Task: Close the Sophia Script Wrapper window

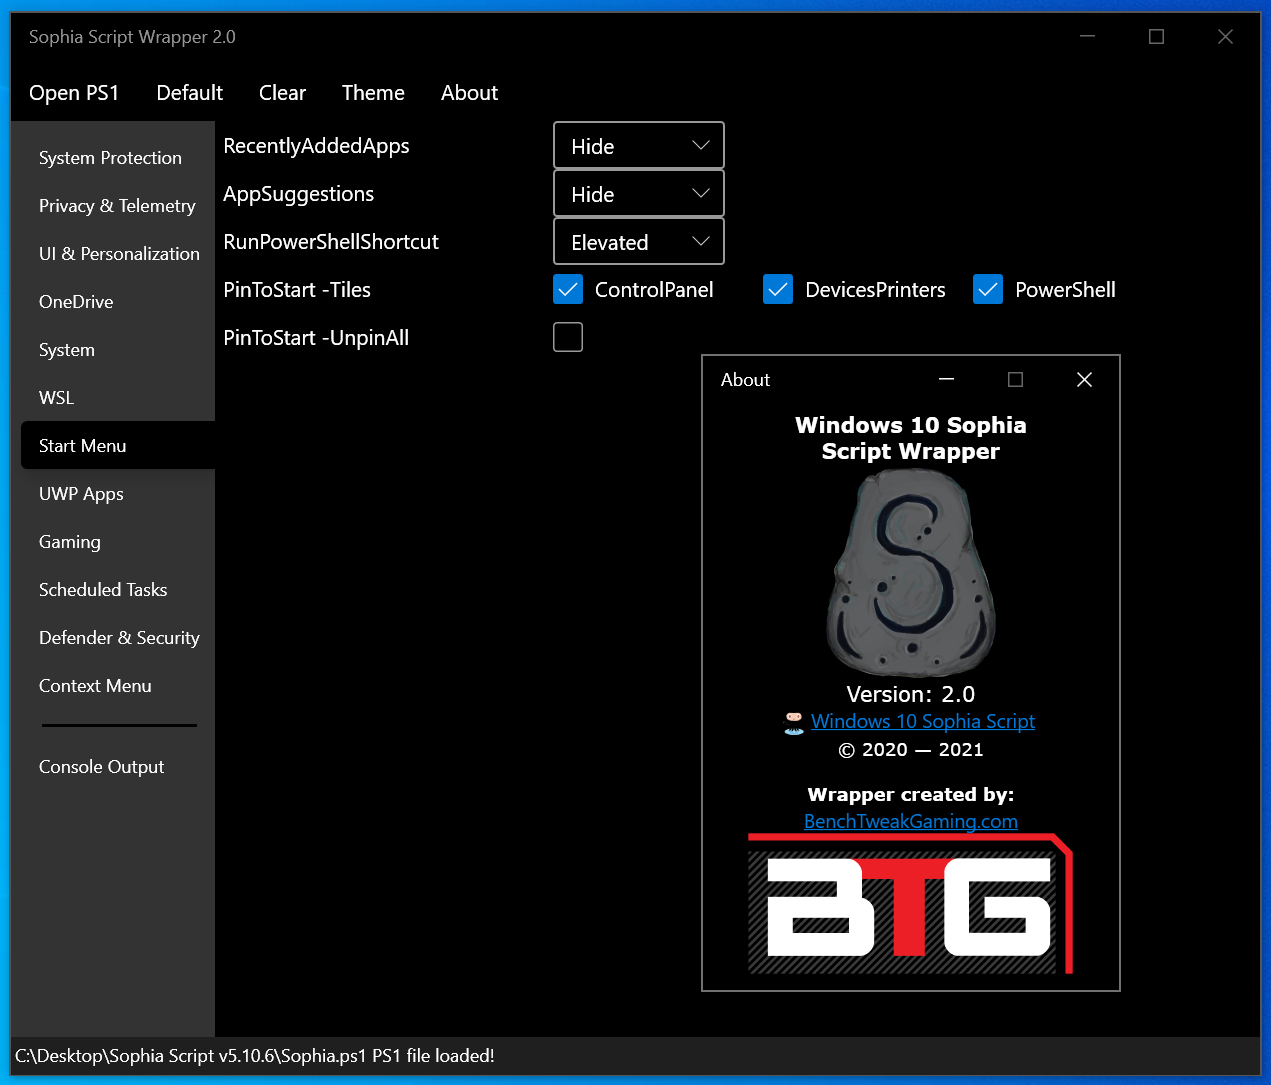Action: point(1225,37)
